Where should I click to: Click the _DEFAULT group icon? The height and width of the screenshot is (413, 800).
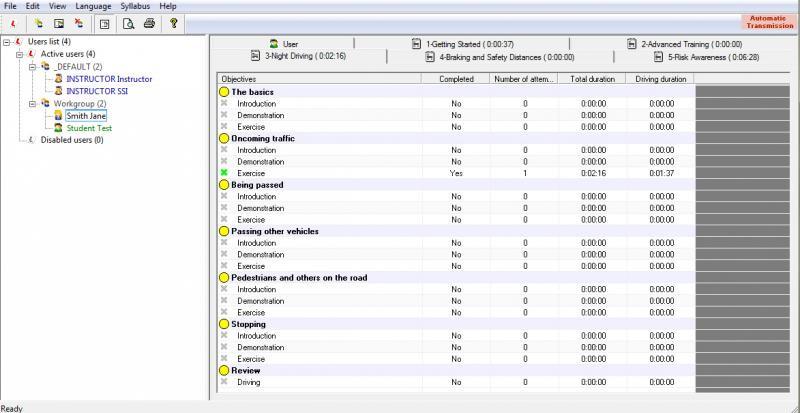click(45, 66)
